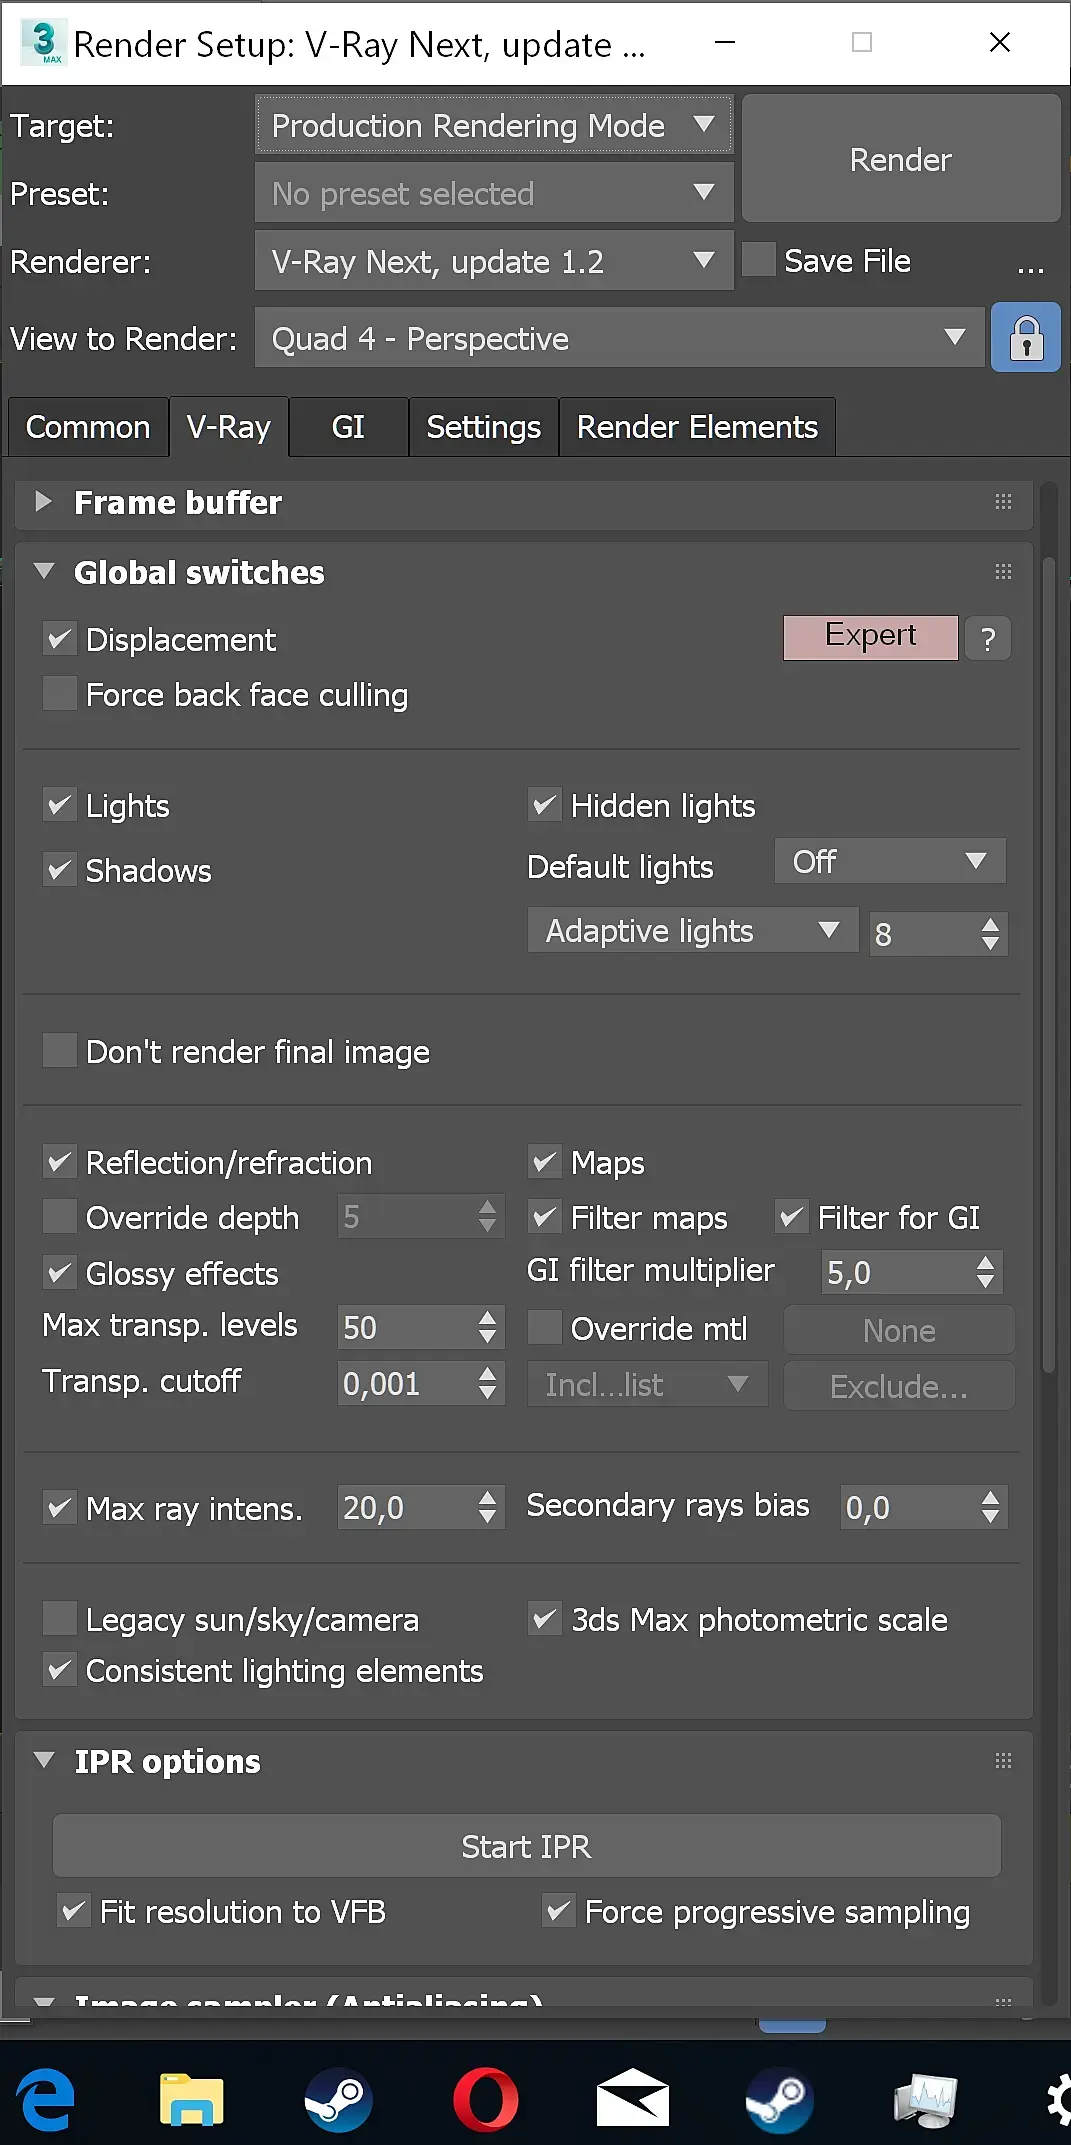Expand the Frame buffer rollout
Screen dimensions: 1071x2145
tap(43, 502)
